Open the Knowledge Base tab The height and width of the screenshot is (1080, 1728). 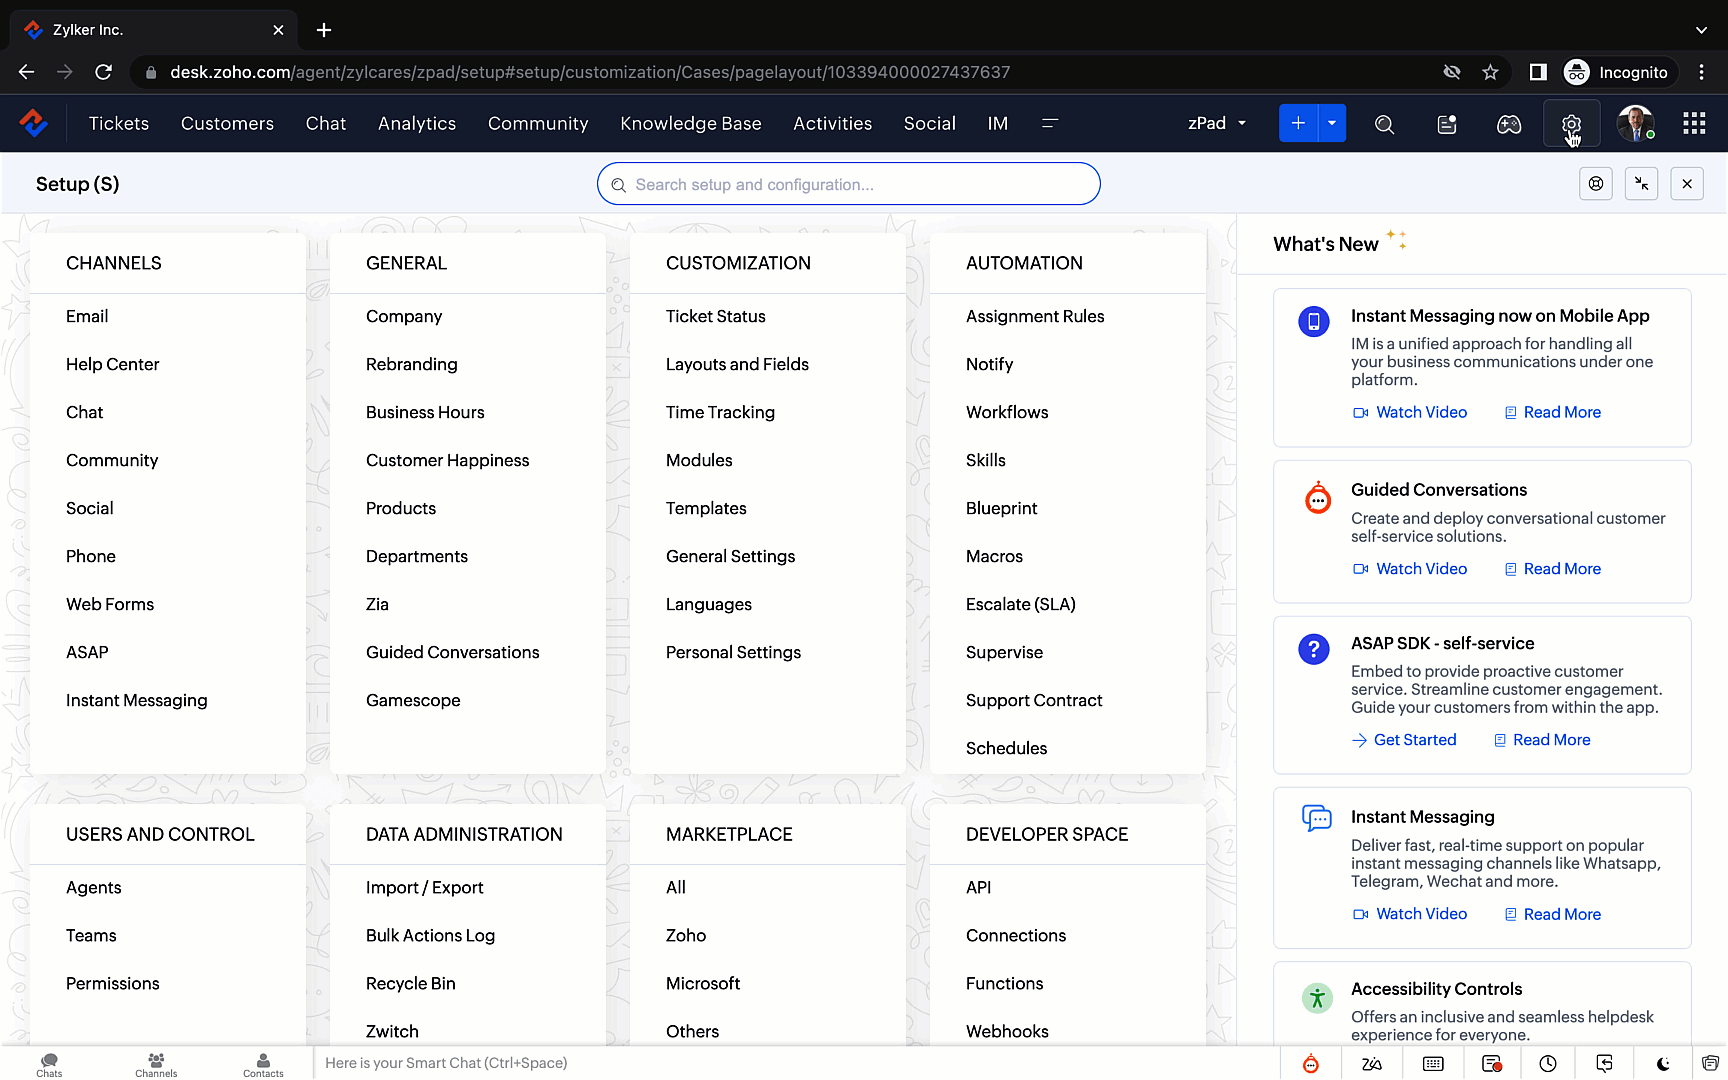pyautogui.click(x=691, y=123)
